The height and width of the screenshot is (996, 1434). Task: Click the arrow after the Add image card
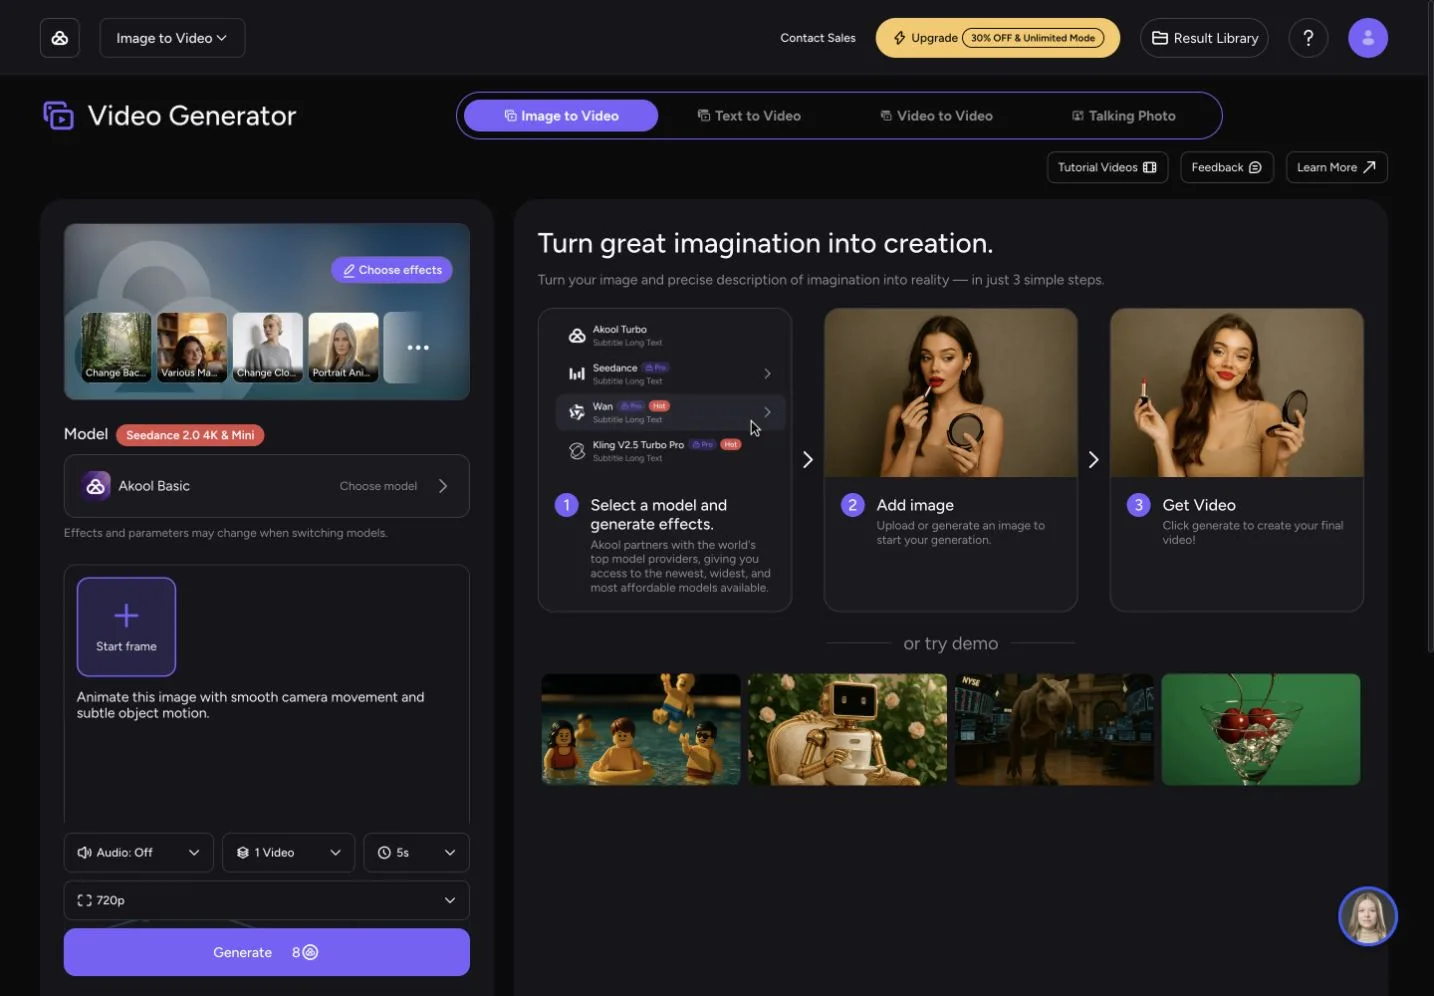point(1094,460)
